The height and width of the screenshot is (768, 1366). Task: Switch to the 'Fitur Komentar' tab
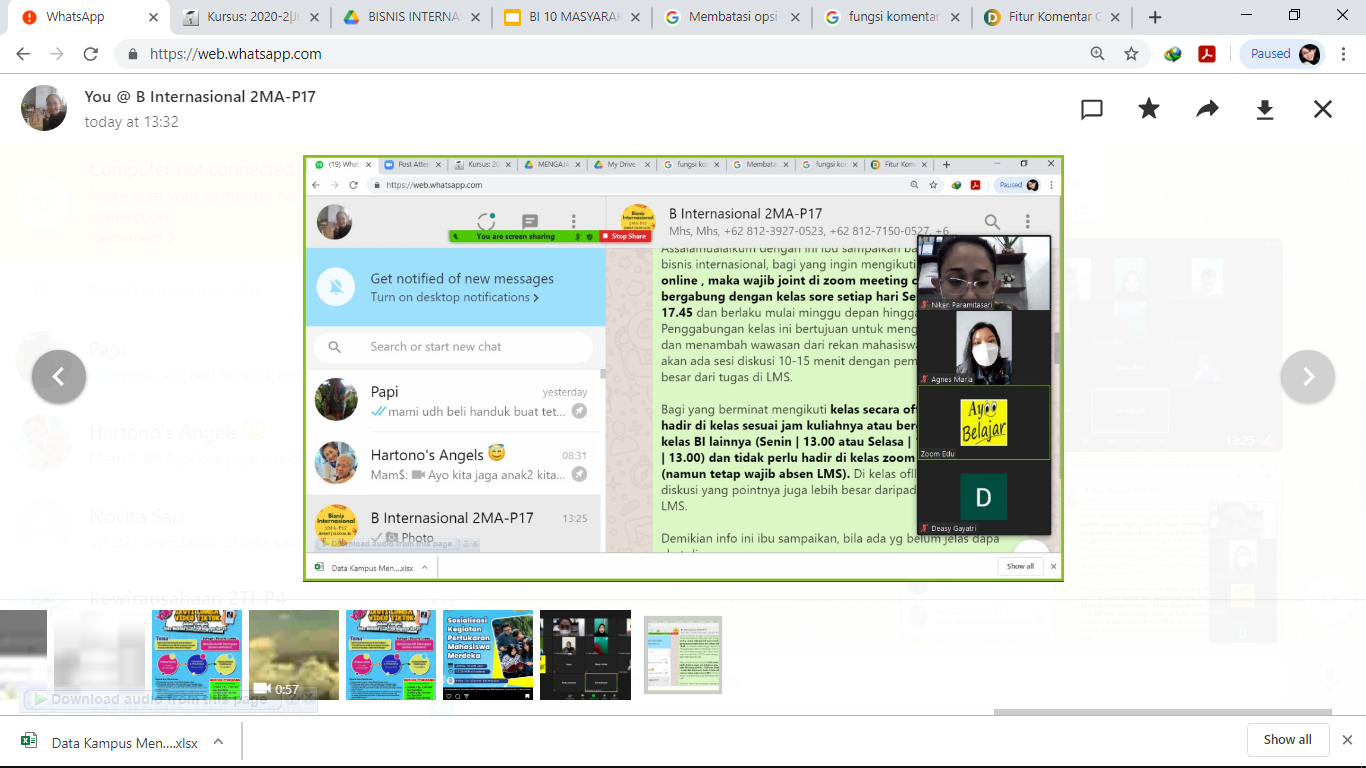pos(1050,17)
